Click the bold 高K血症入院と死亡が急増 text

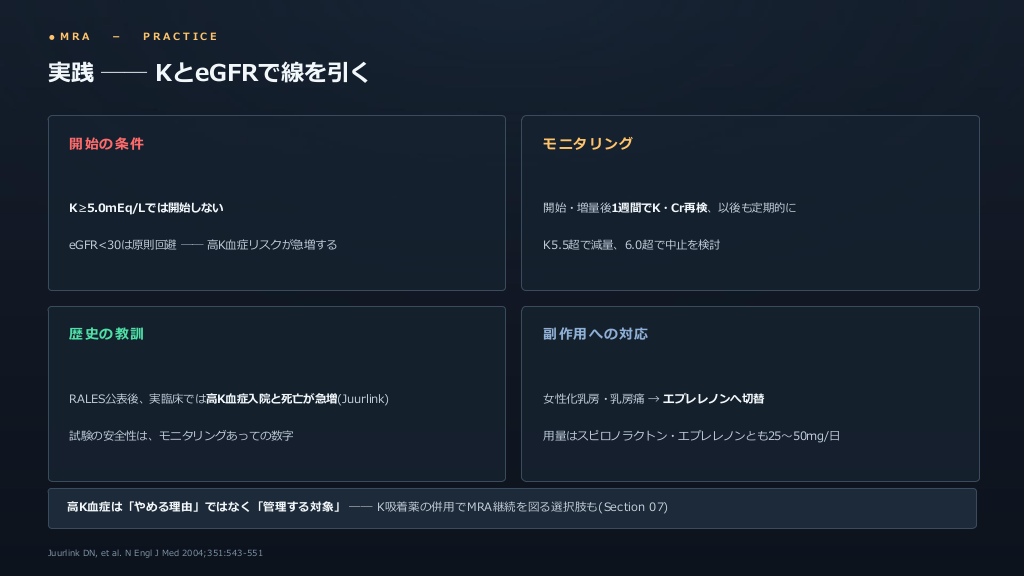click(x=272, y=398)
